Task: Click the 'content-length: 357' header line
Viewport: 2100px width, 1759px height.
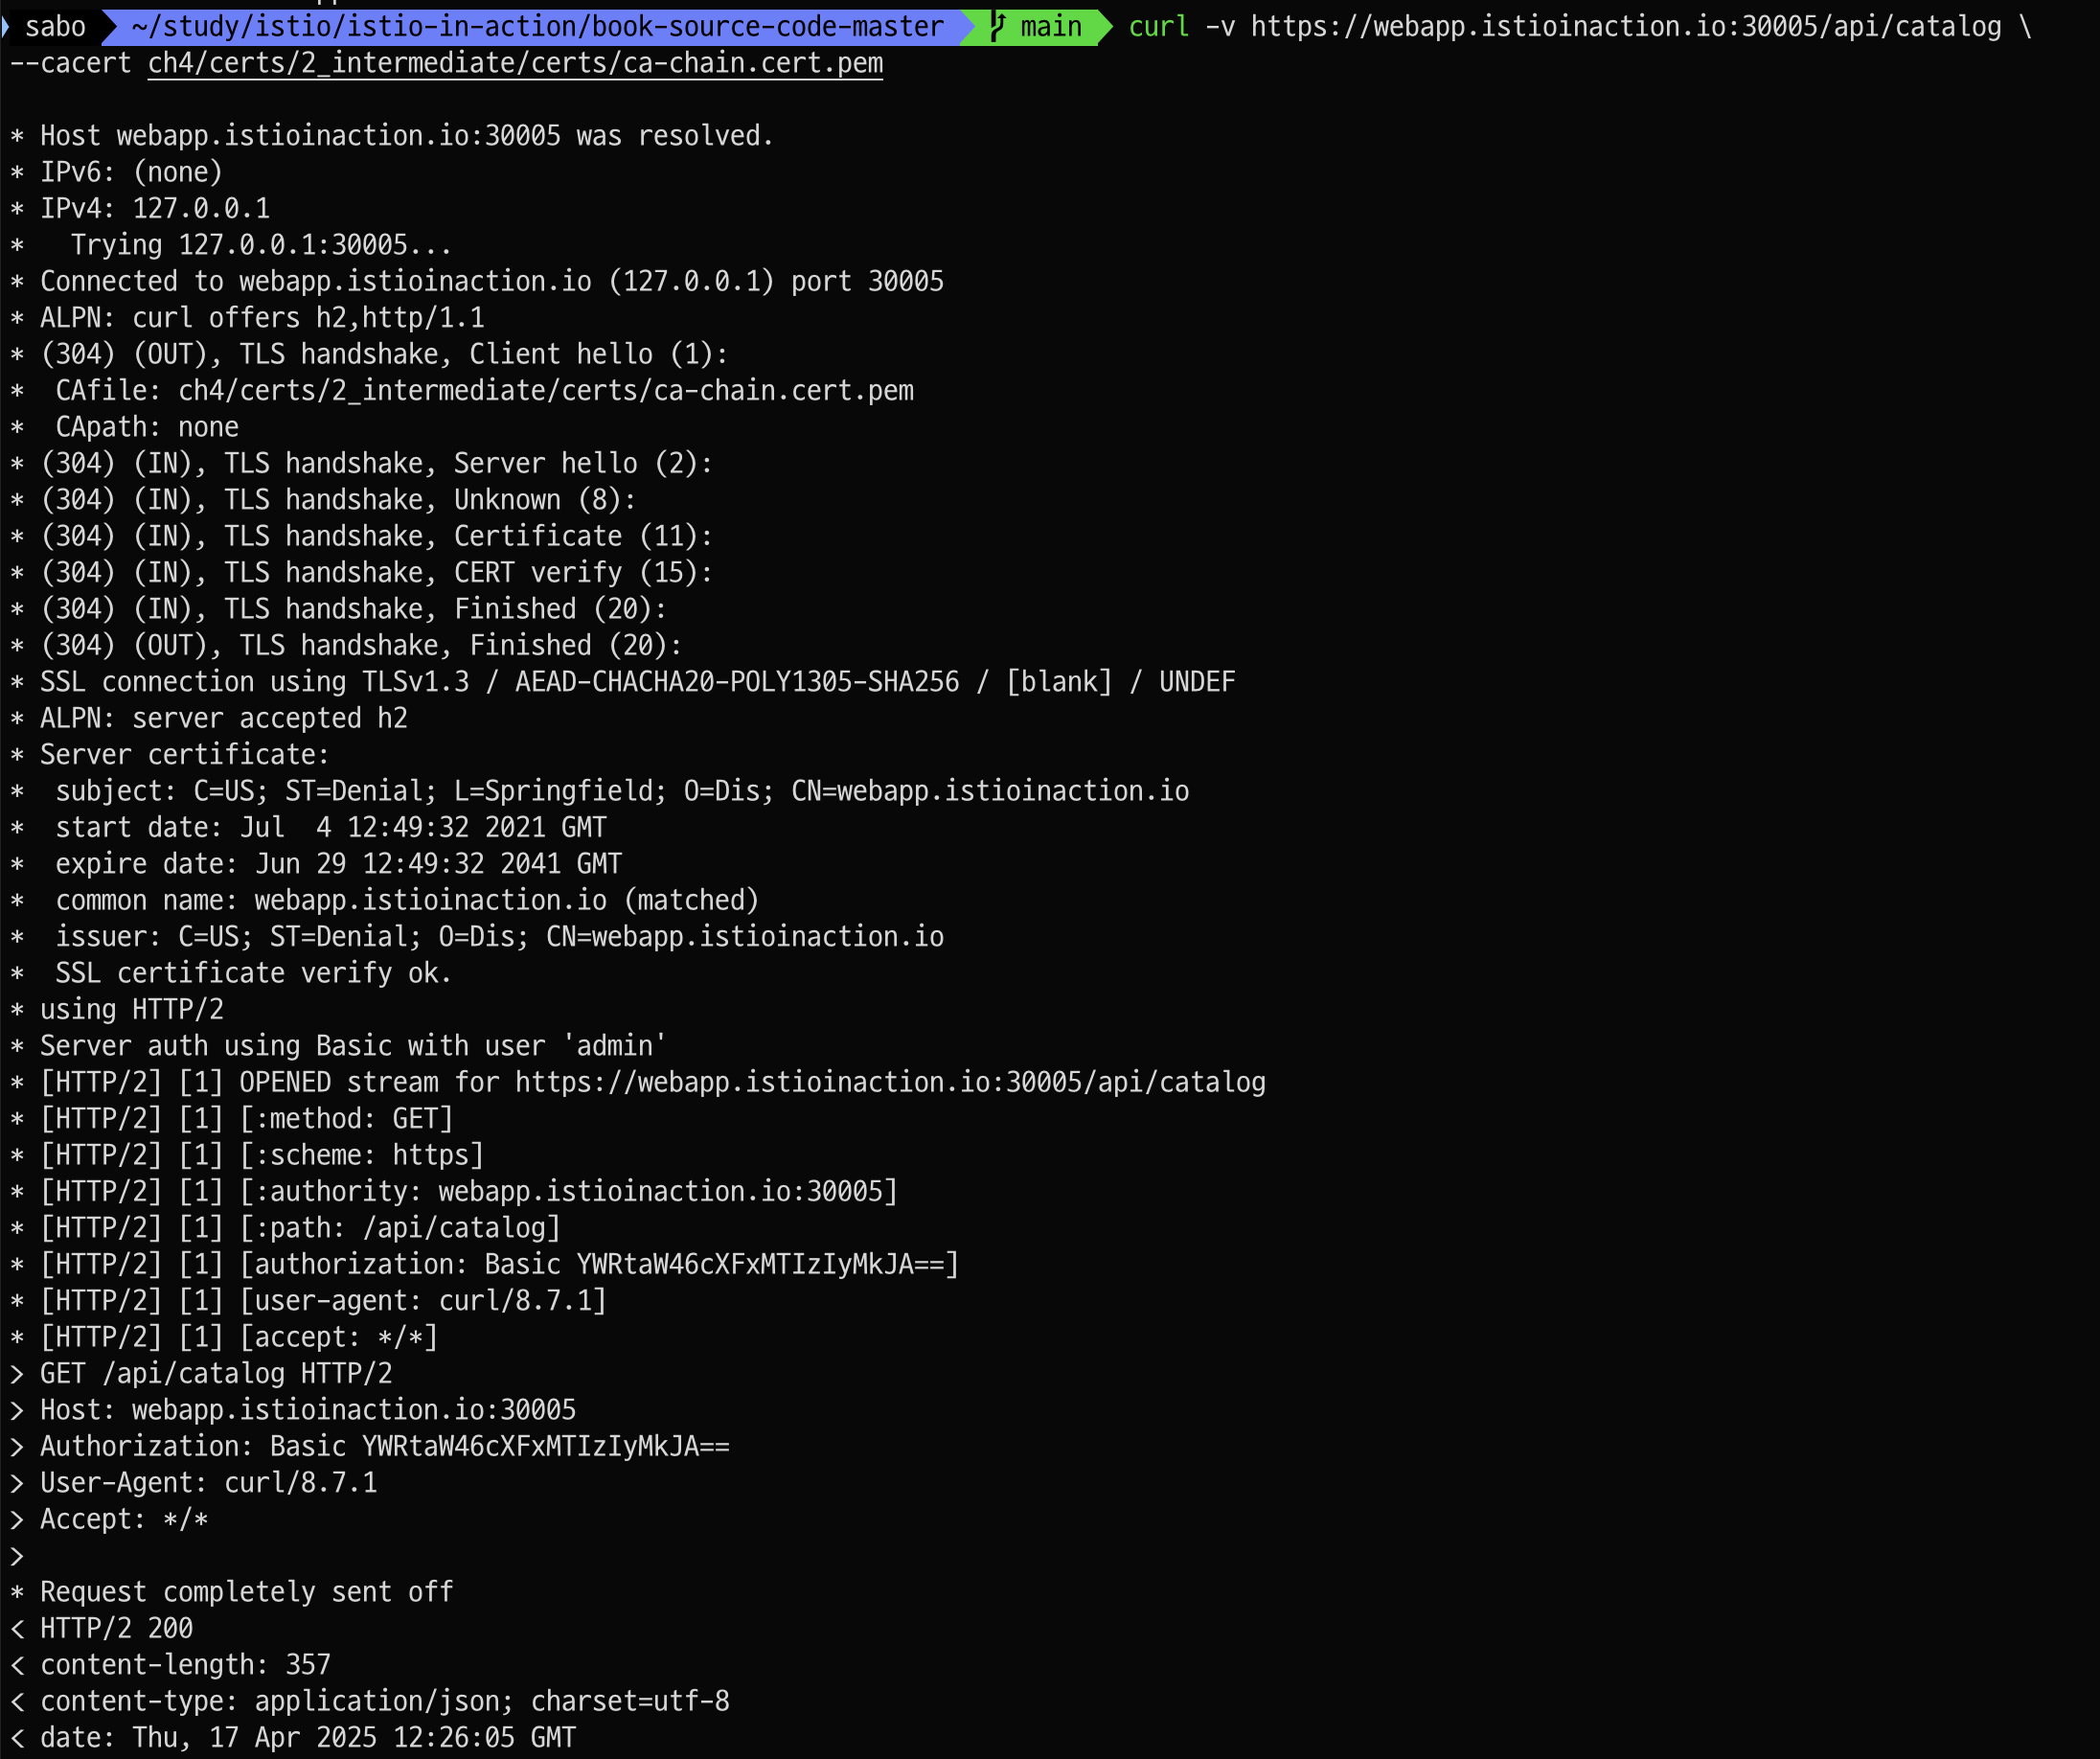Action: pyautogui.click(x=185, y=1664)
